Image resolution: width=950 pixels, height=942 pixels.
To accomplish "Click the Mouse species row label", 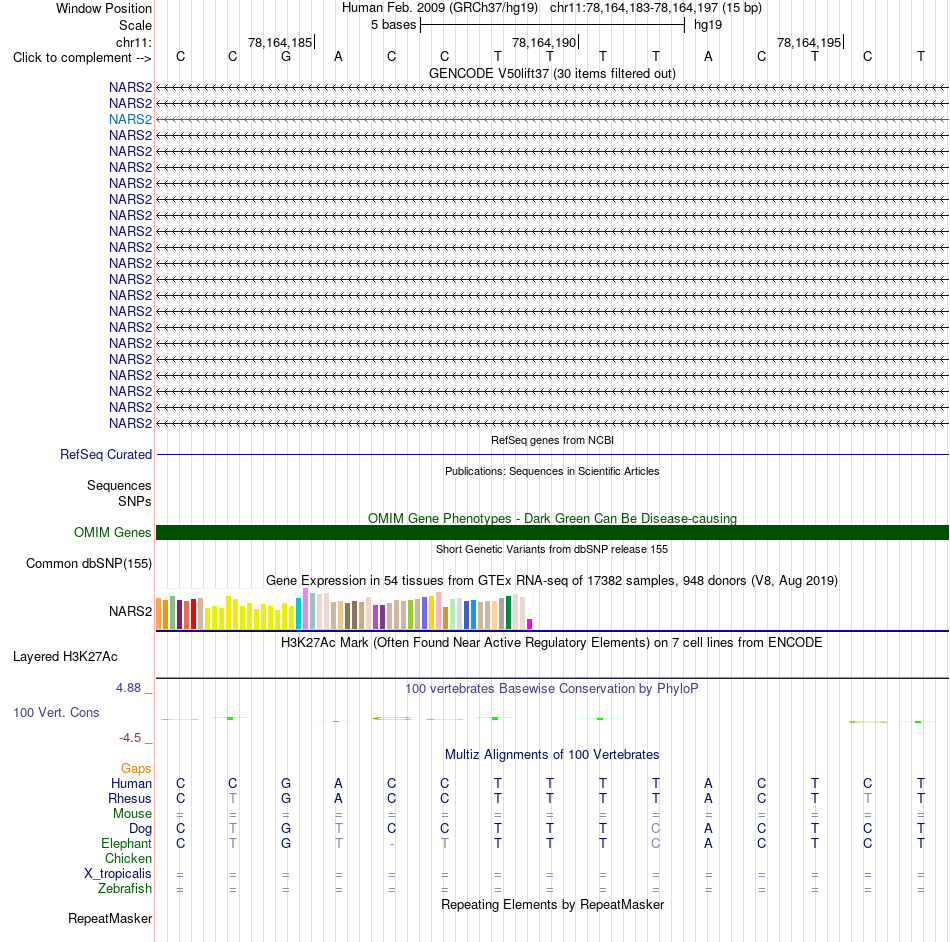I will pyautogui.click(x=132, y=814).
